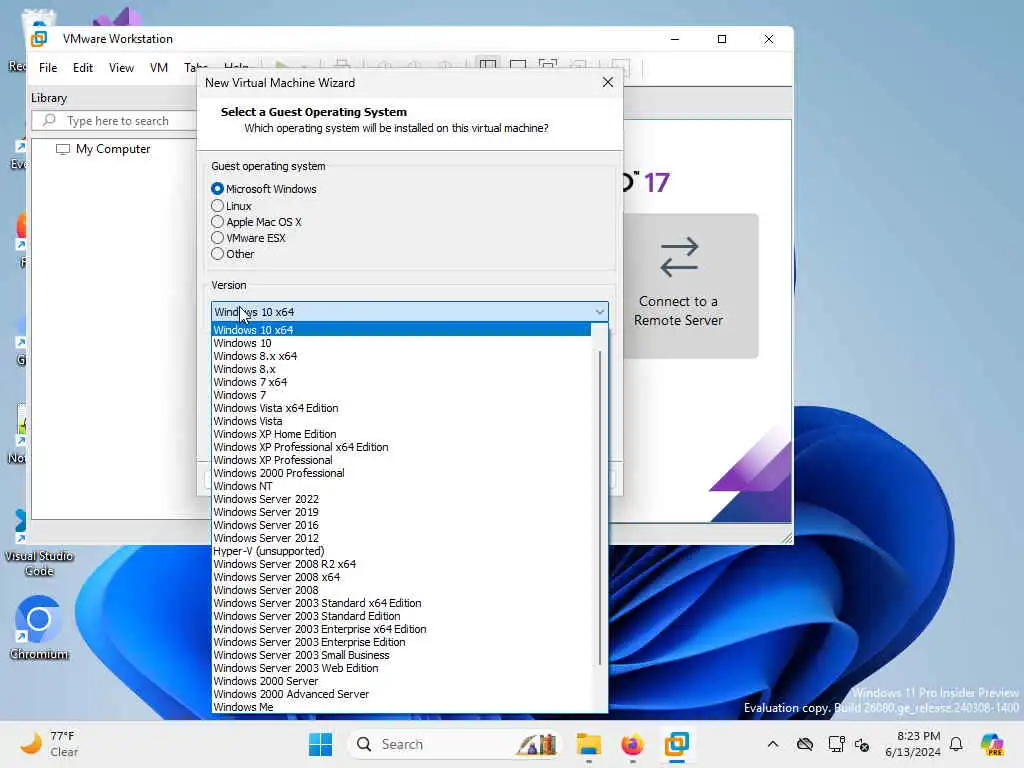The image size is (1024, 768).
Task: Choose Windows Server 2003 Standard Edition
Action: [x=401, y=616]
